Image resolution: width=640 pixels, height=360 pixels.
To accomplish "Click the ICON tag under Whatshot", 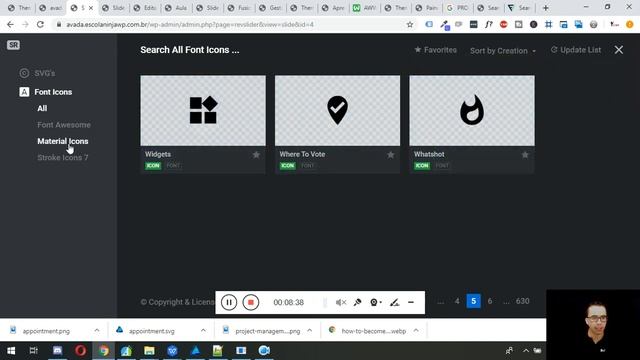I will point(422,165).
